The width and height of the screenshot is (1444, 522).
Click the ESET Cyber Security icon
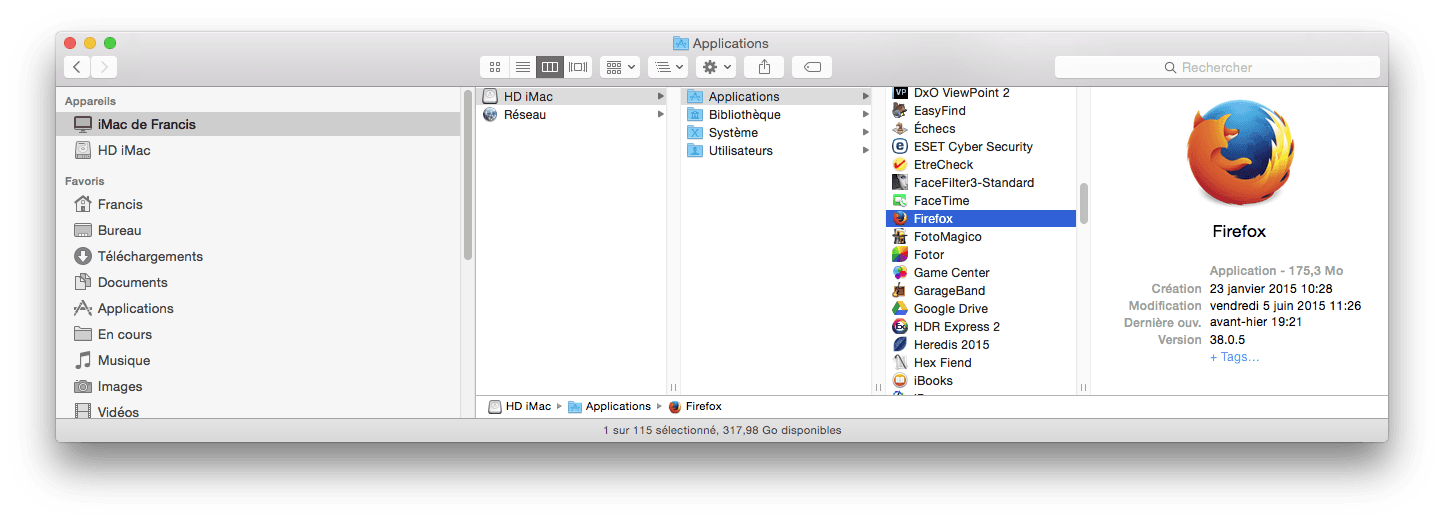pyautogui.click(x=900, y=146)
